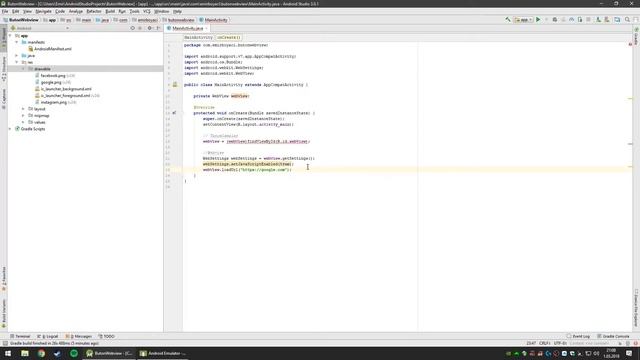This screenshot has height=360, width=640.
Task: Open the Logcat tool window
Action: tap(48, 336)
